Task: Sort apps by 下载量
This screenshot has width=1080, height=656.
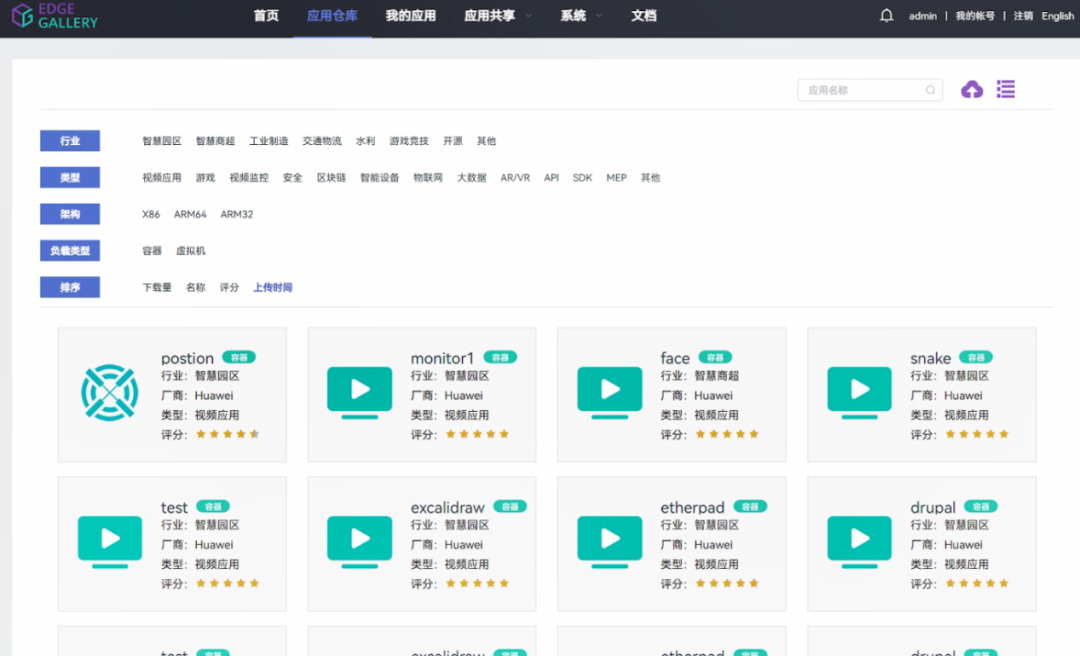Action: 157,287
